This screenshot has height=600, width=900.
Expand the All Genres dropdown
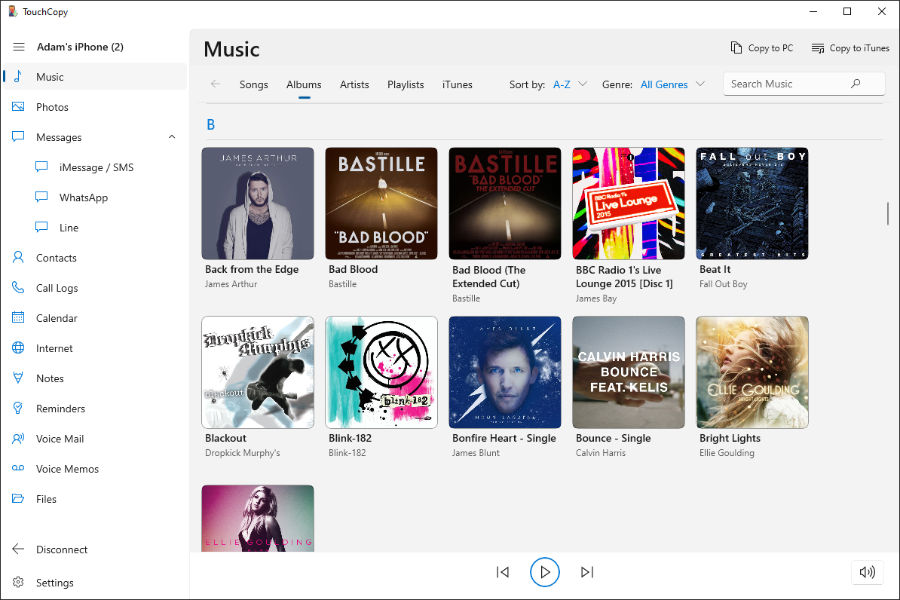tap(672, 85)
